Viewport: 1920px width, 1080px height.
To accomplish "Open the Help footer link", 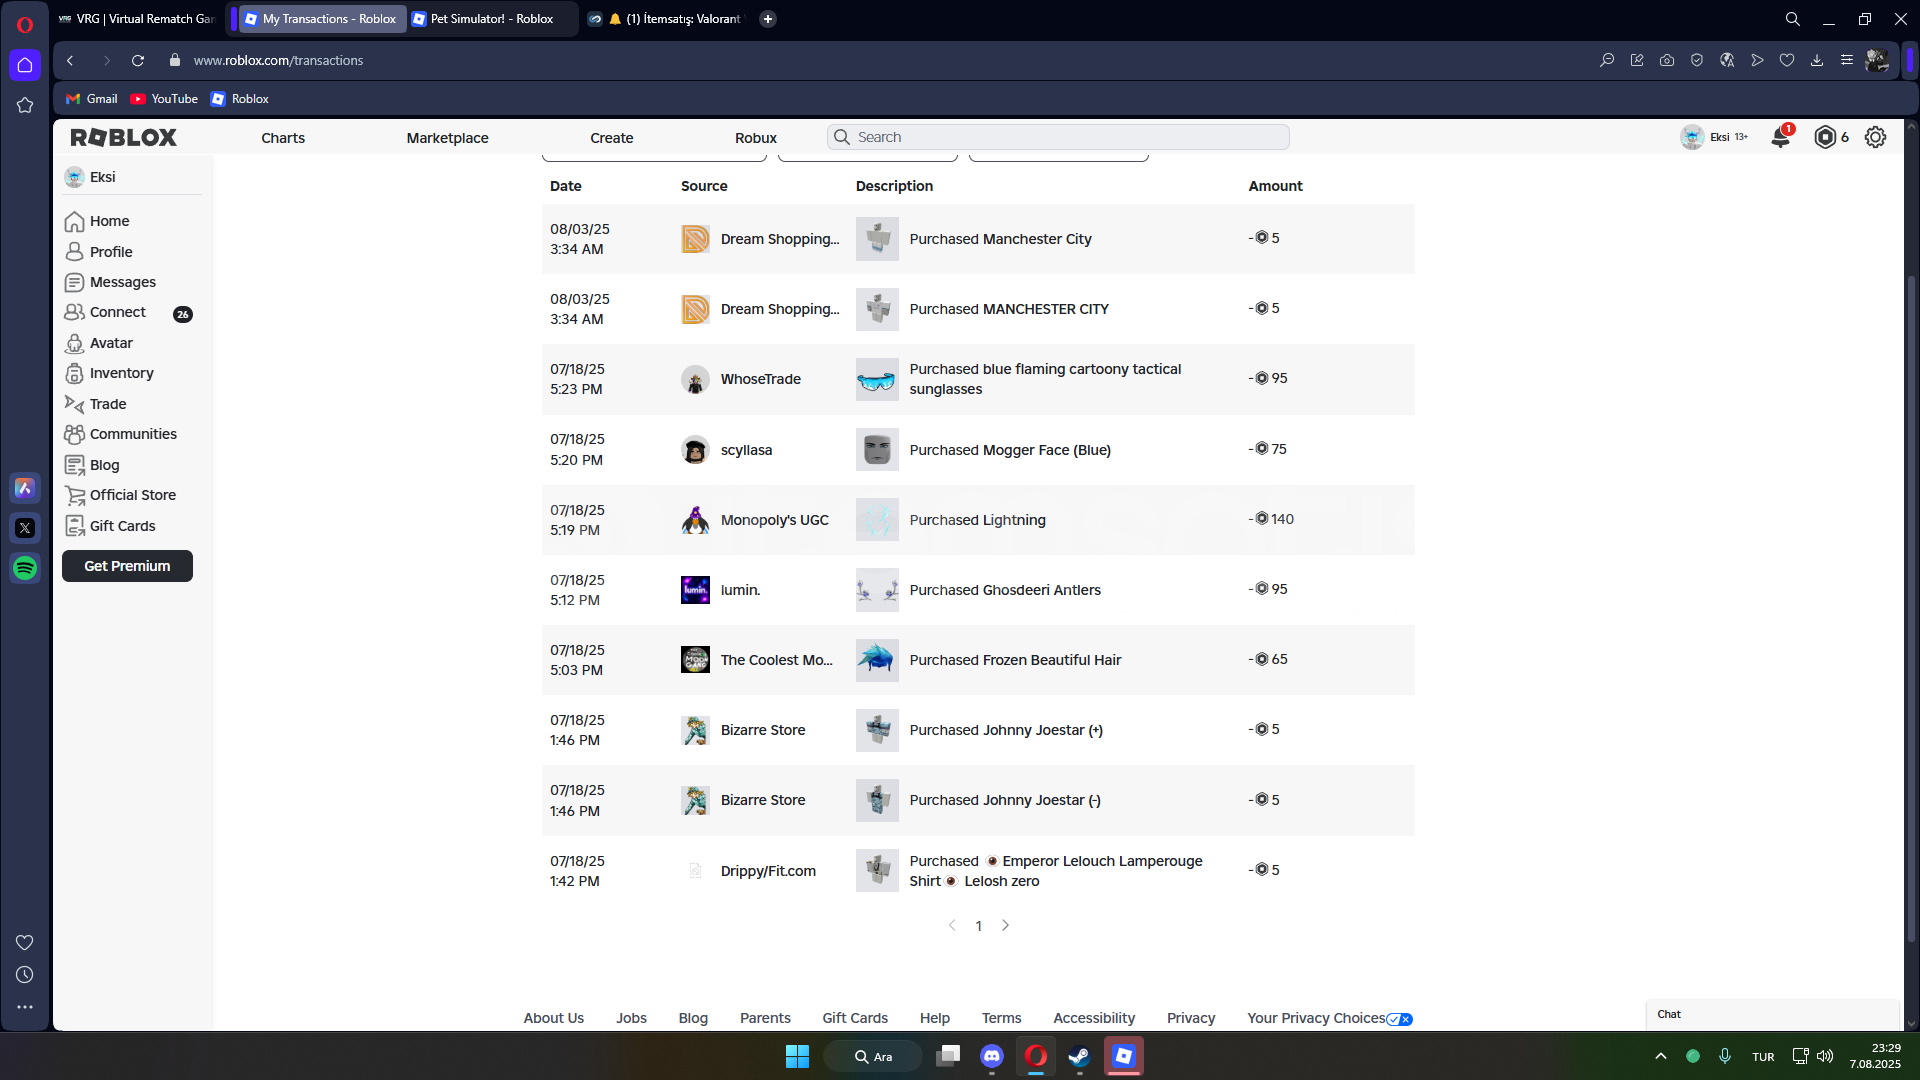I will [935, 1018].
